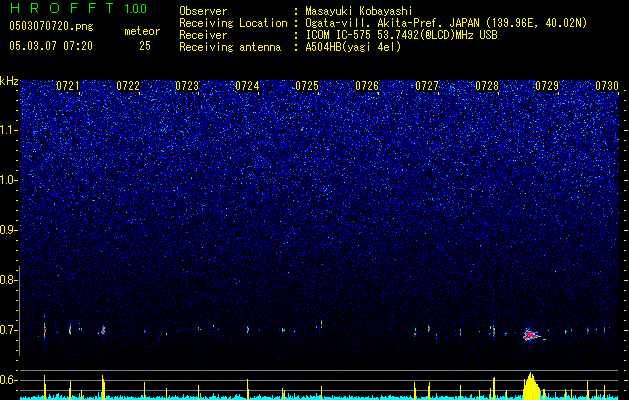Click the Receiving antenna label
The image size is (629, 400).
(x=230, y=47)
